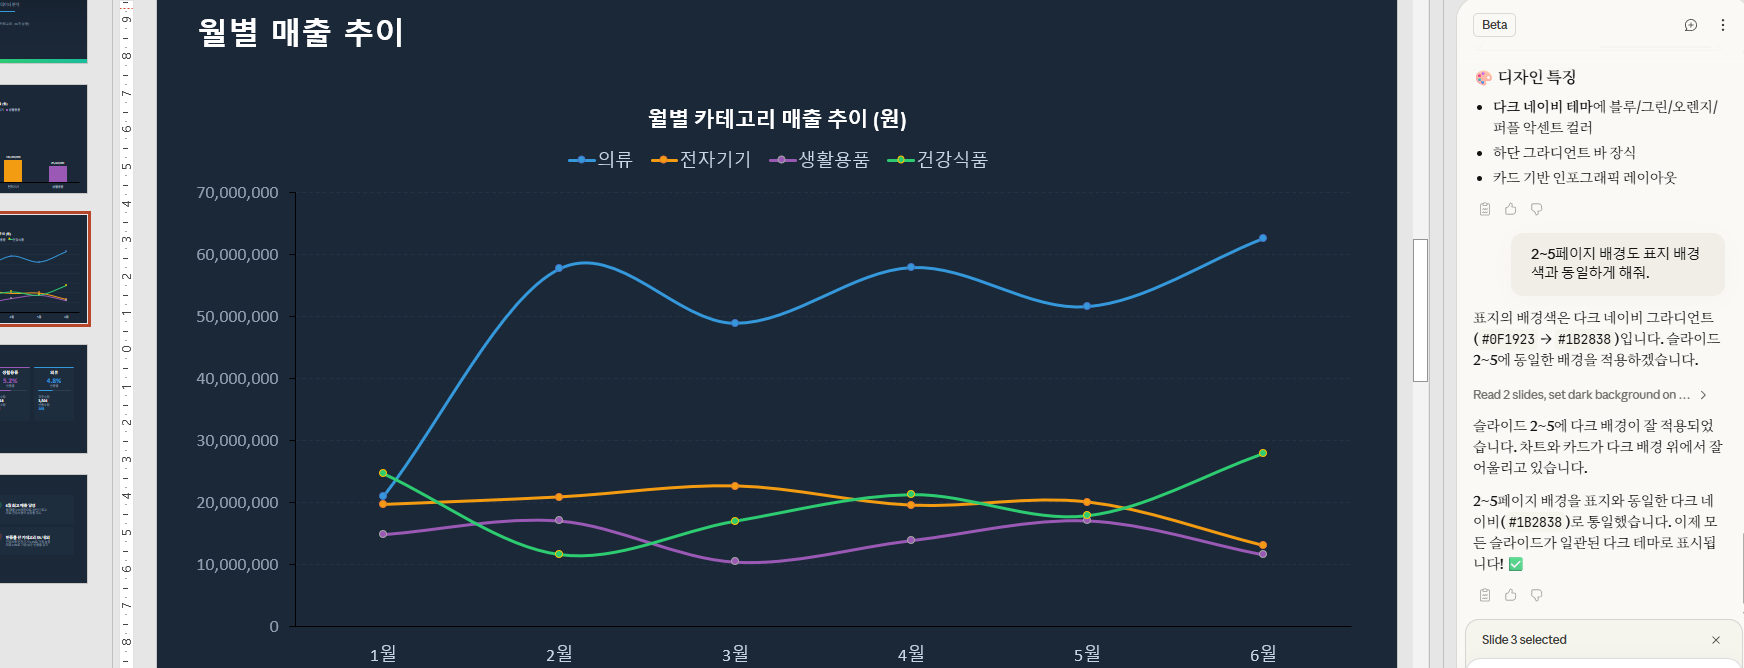Click the copy icon under the latest AI reply
The width and height of the screenshot is (1744, 668).
click(1484, 595)
